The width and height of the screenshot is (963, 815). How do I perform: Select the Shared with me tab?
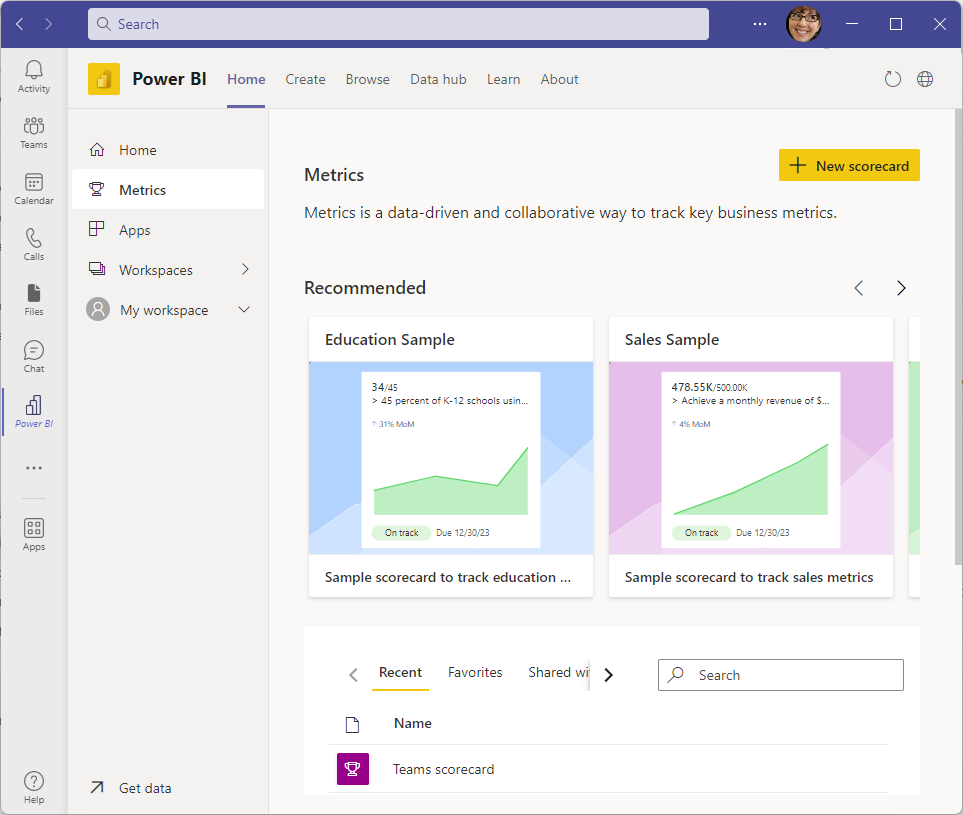click(x=558, y=673)
